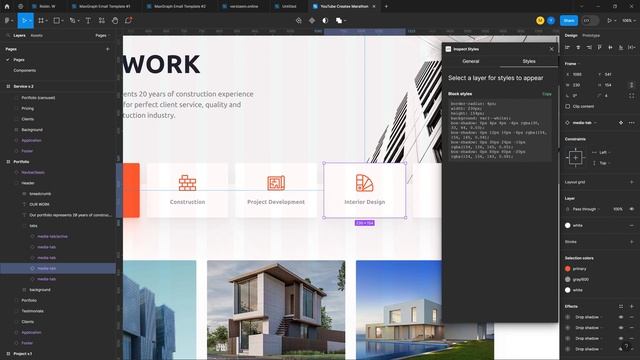
Task: Open the tidy up distribute dropdown
Action: 632,47
